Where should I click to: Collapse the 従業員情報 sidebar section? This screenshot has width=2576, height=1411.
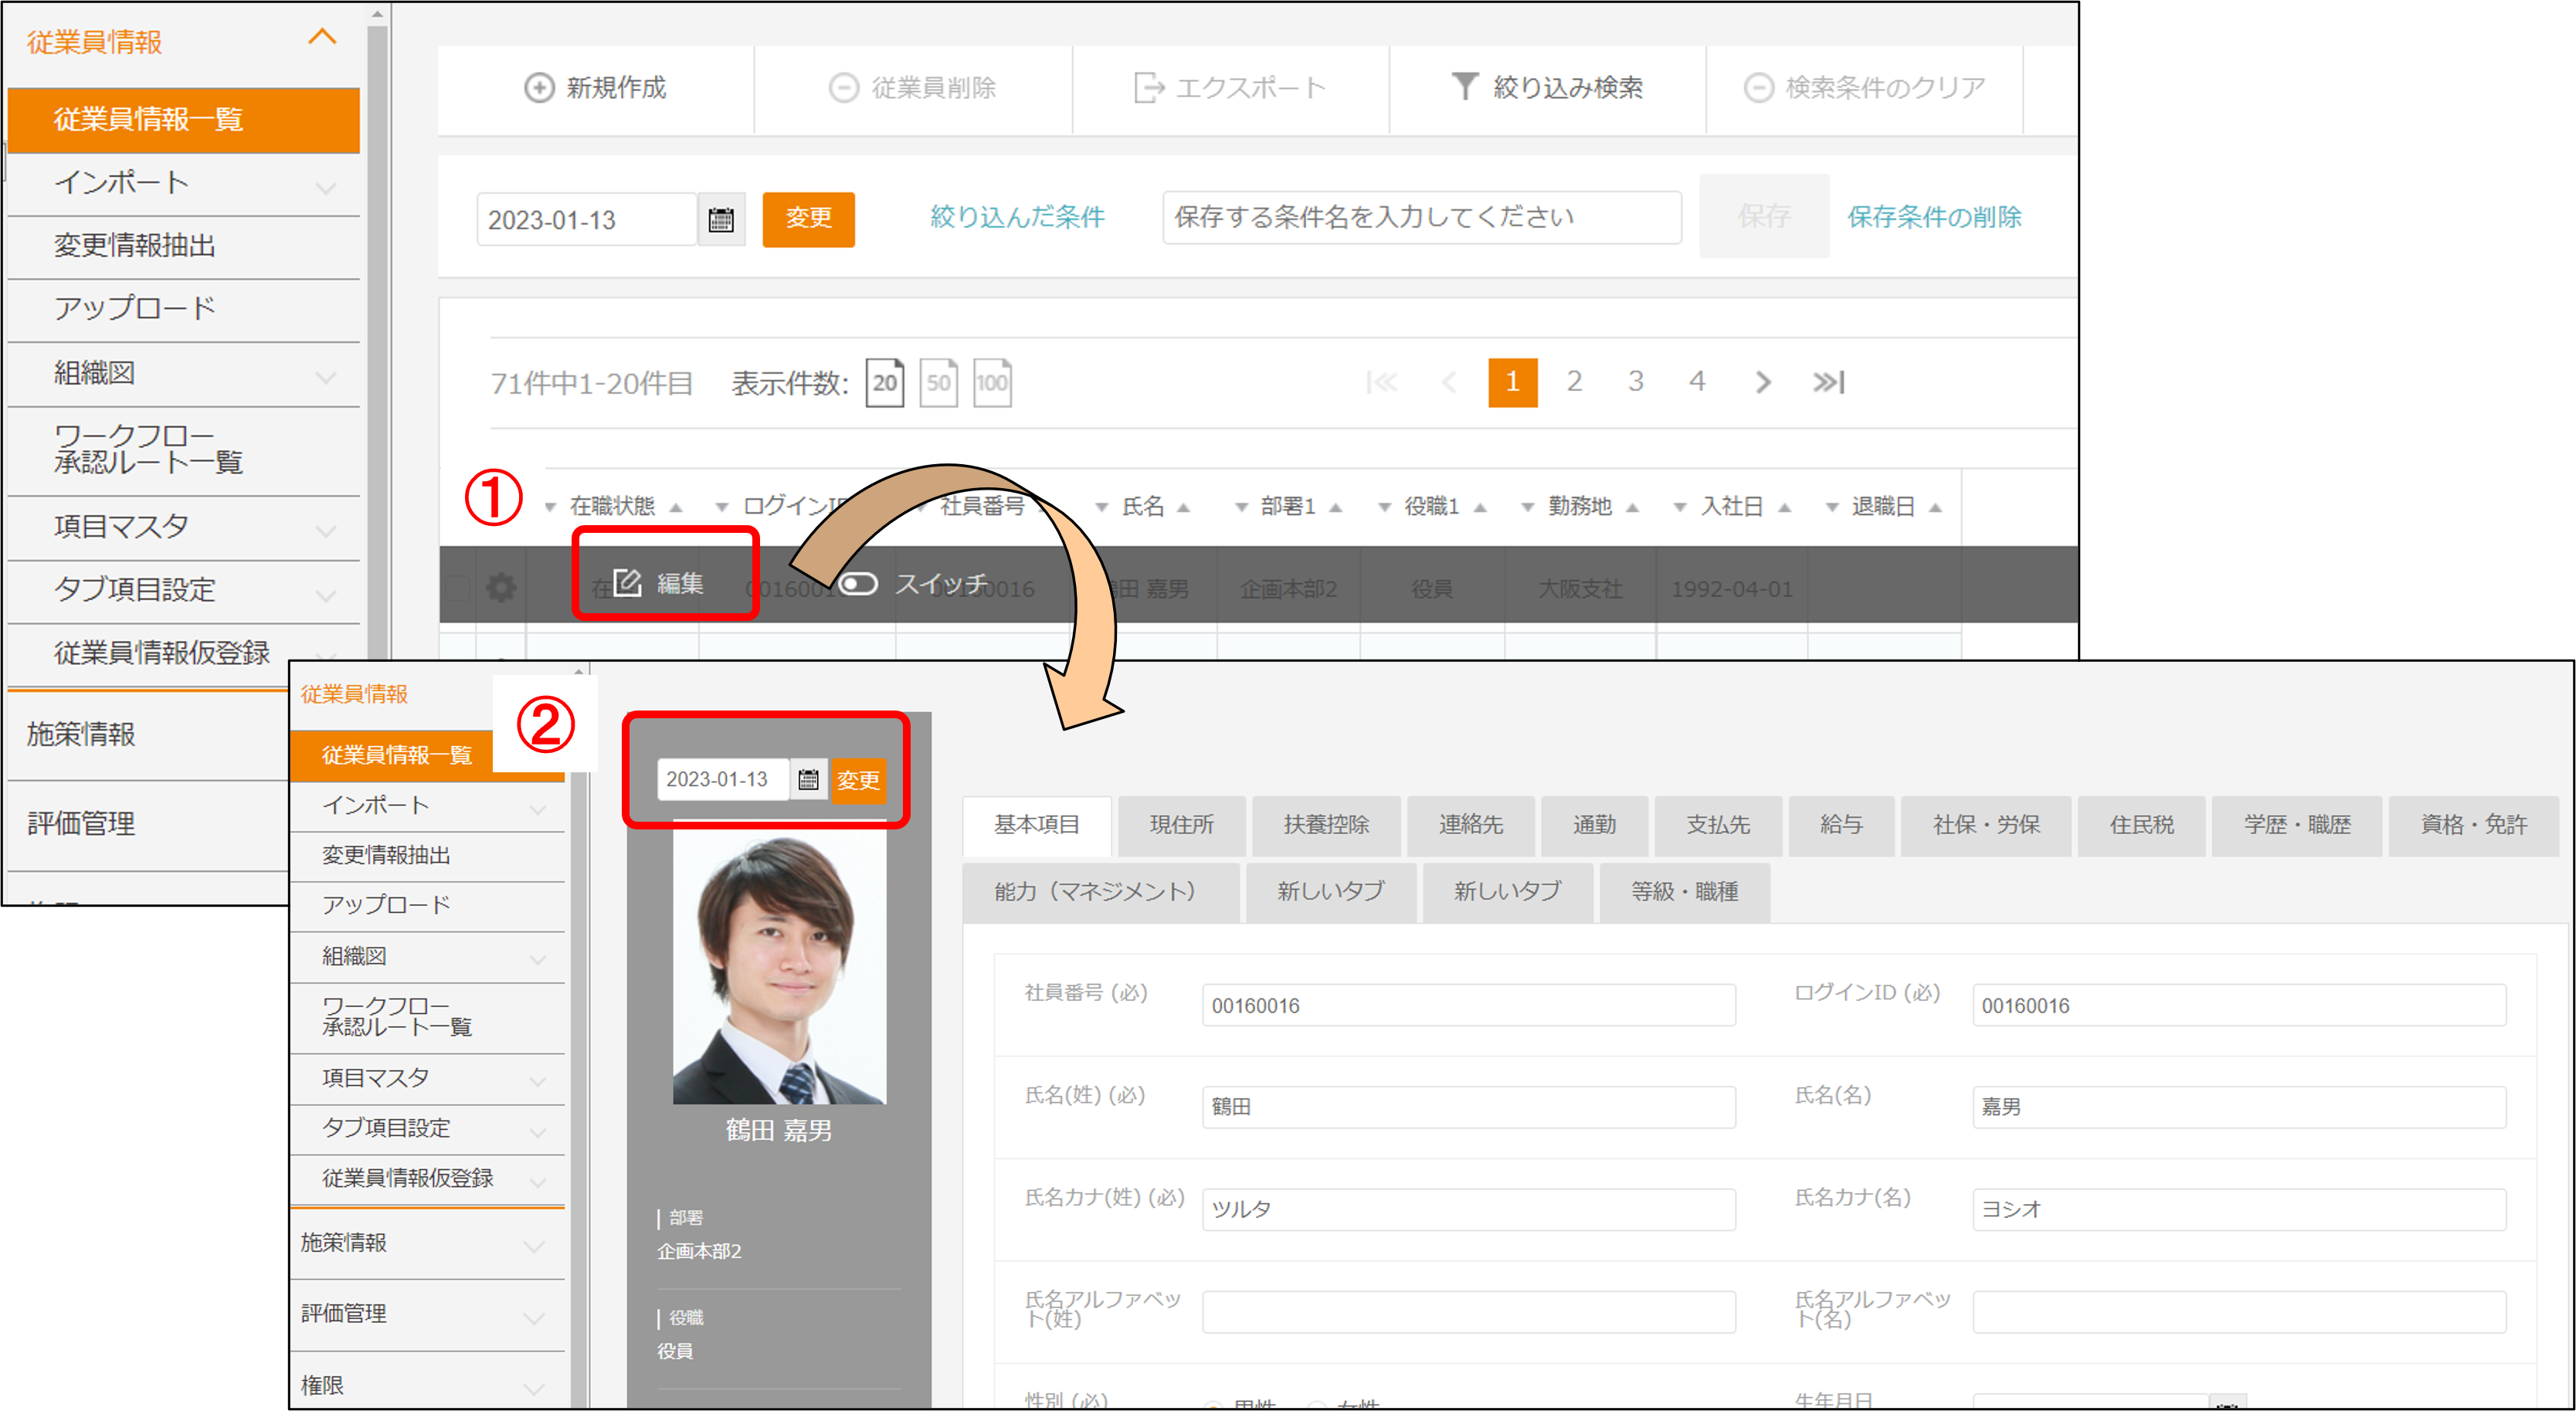click(x=322, y=38)
